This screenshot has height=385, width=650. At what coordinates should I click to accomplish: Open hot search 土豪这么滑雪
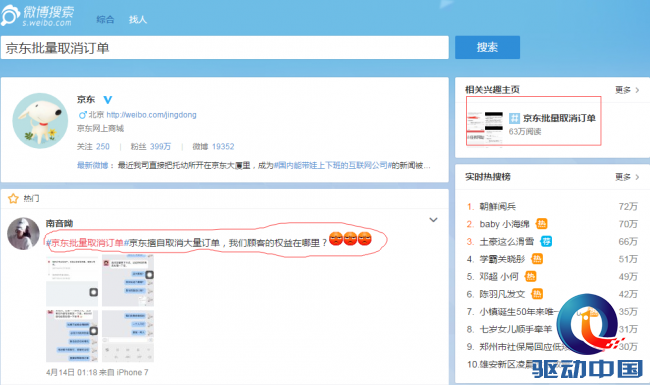(x=507, y=241)
